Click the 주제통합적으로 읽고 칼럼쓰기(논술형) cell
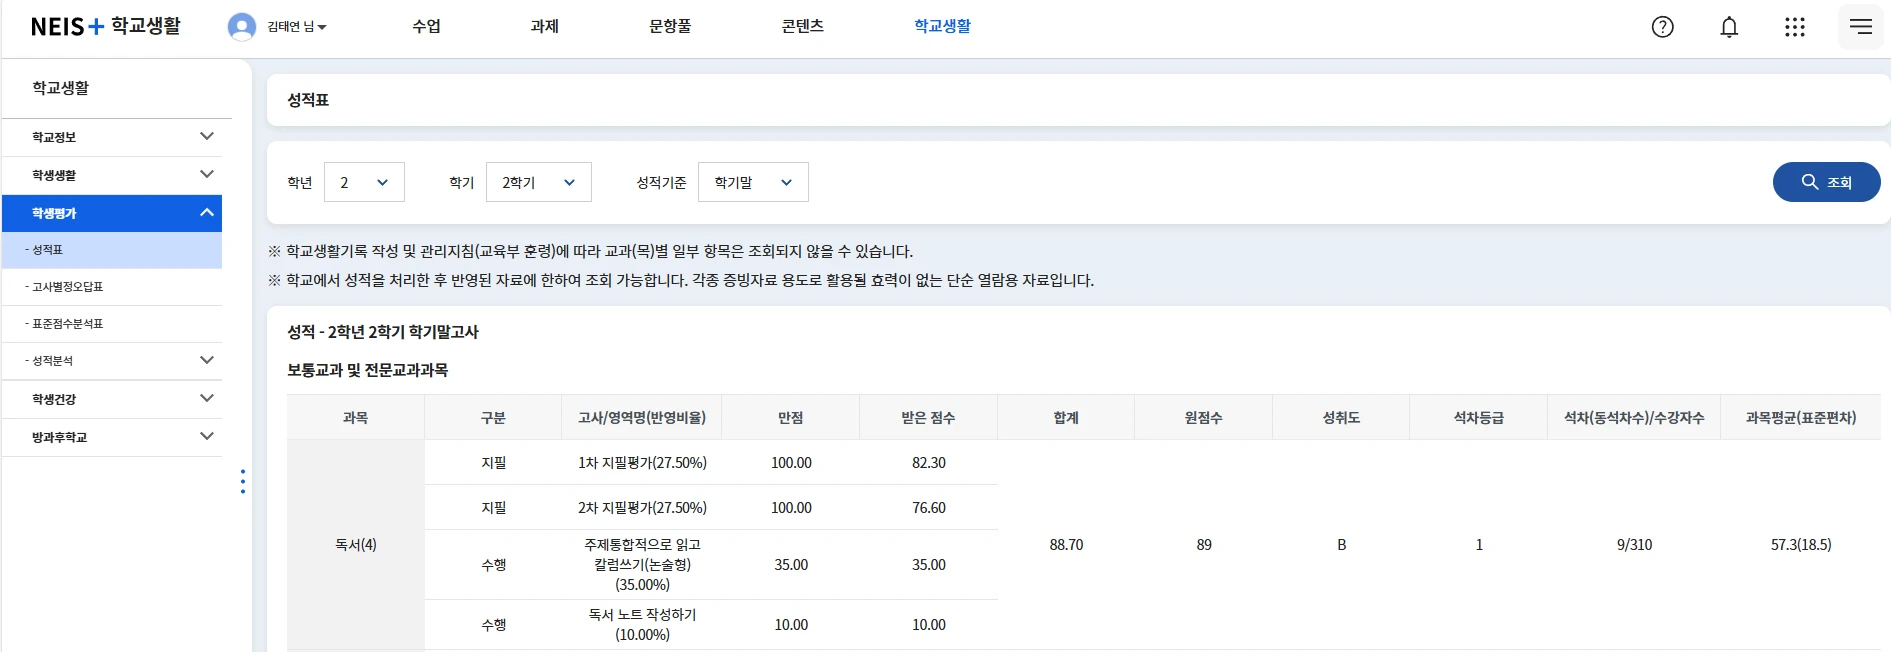 [642, 565]
